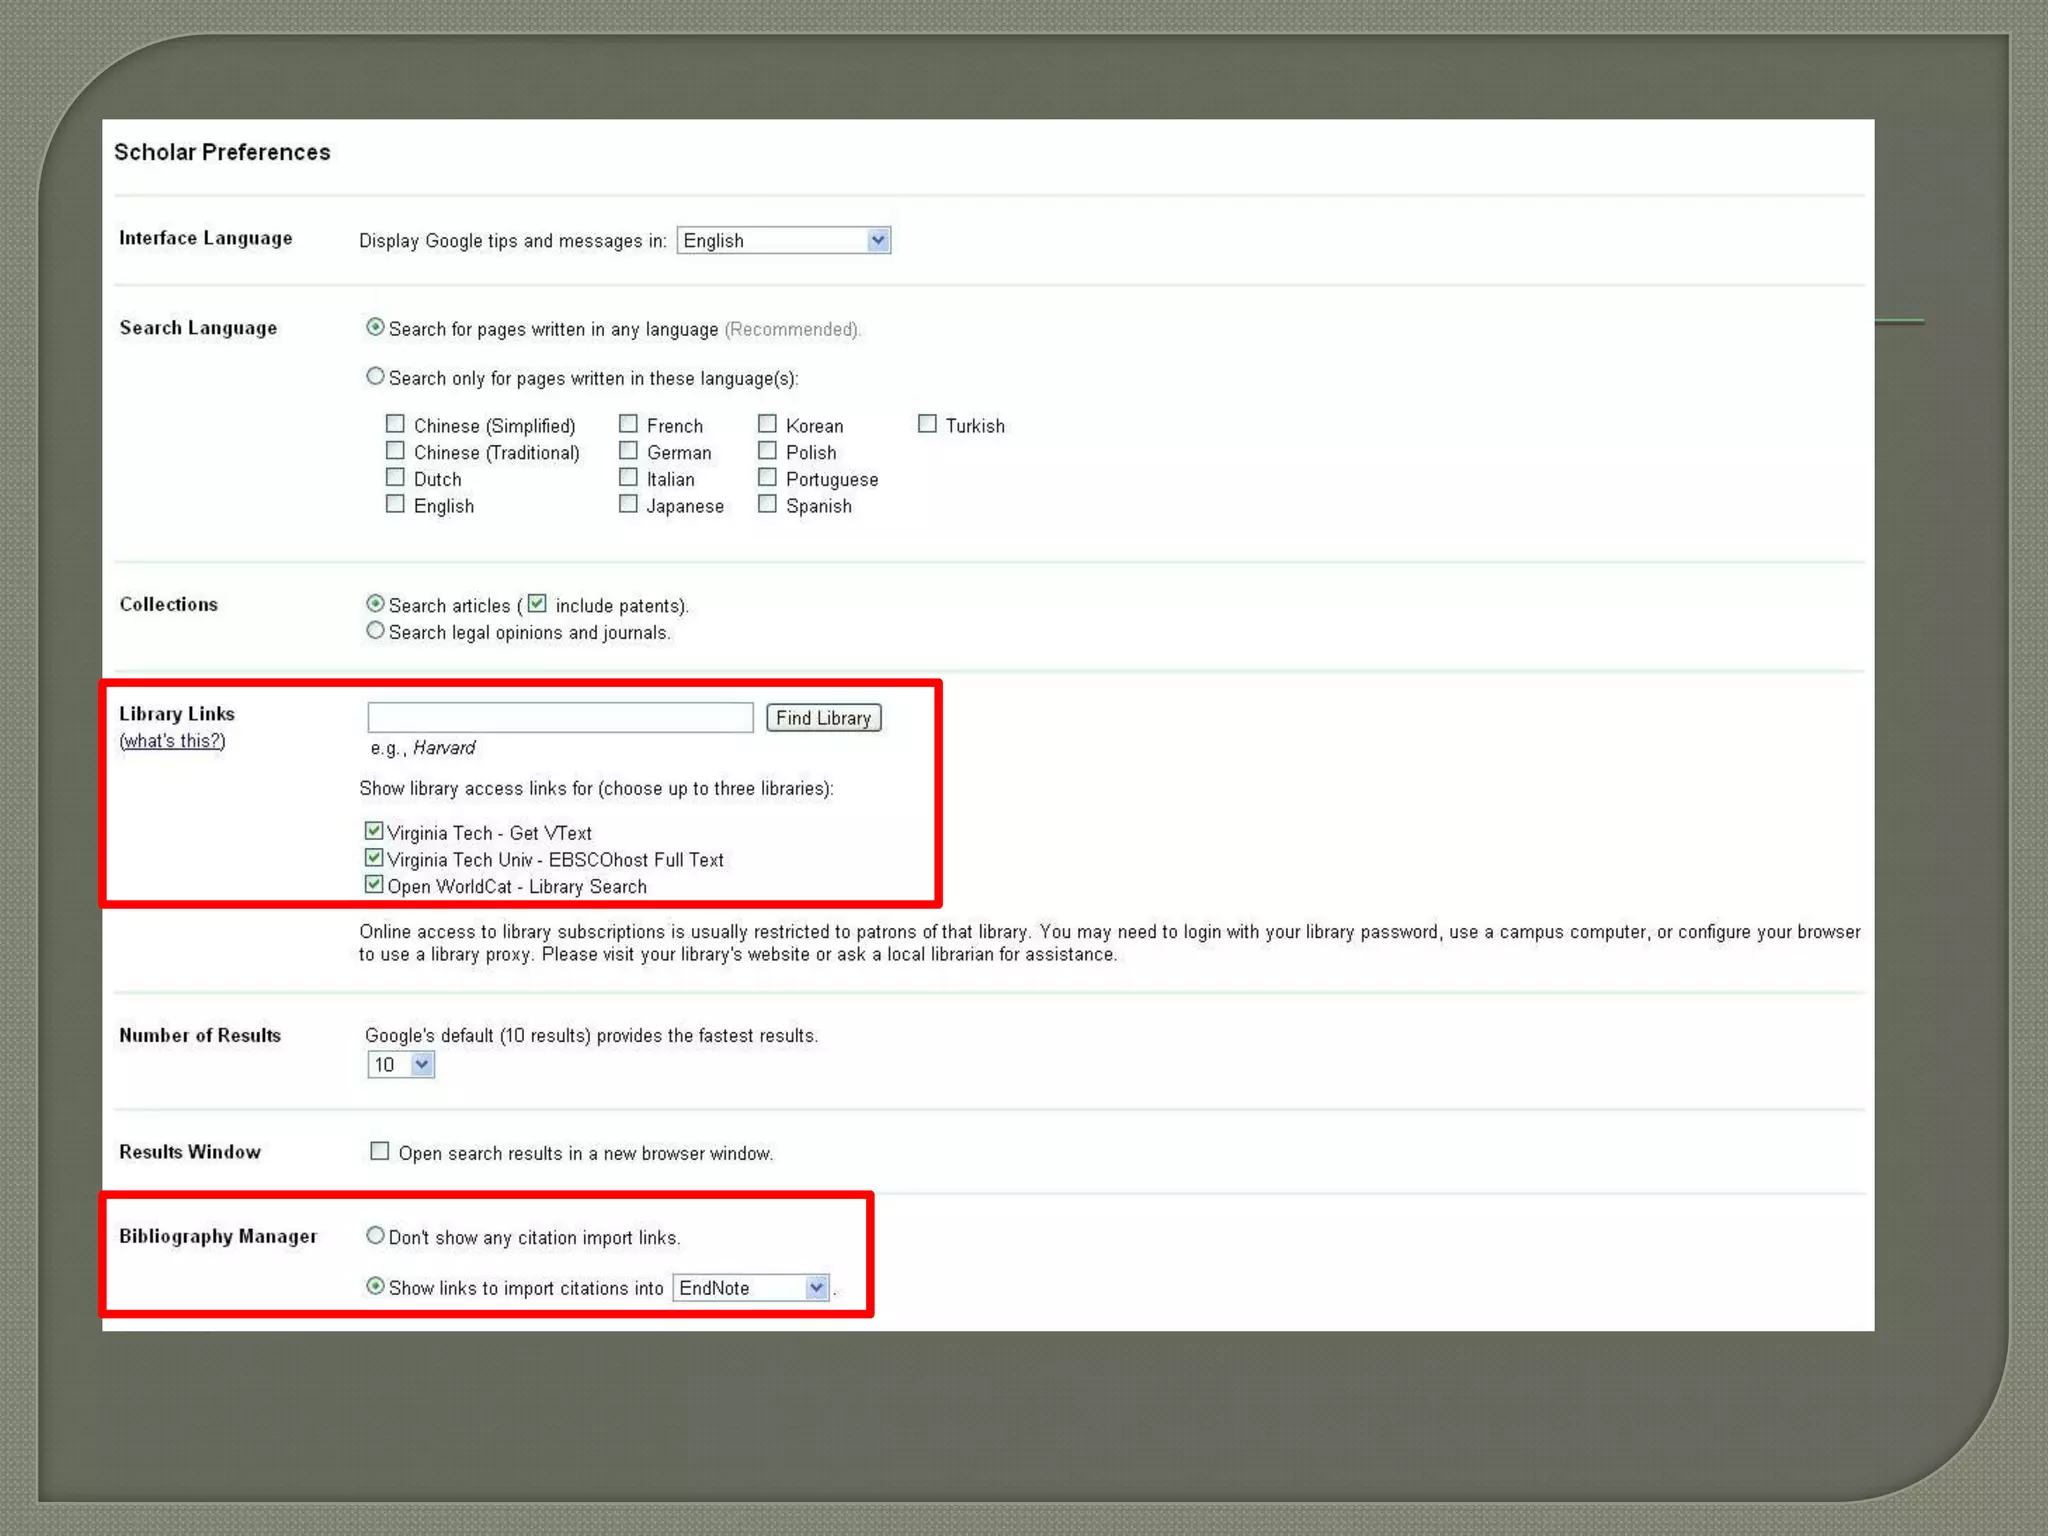Open the EndNote citation manager dropdown
This screenshot has width=2048, height=1536.
(x=751, y=1288)
